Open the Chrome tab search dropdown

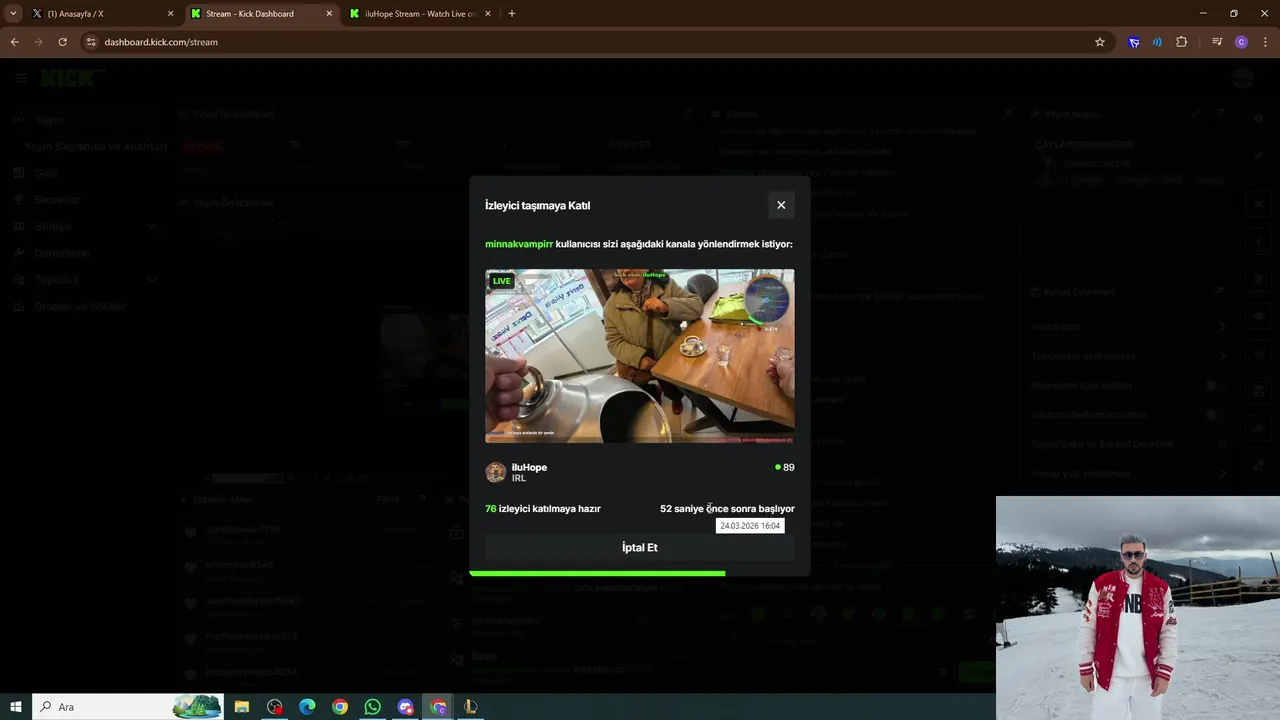(13, 13)
